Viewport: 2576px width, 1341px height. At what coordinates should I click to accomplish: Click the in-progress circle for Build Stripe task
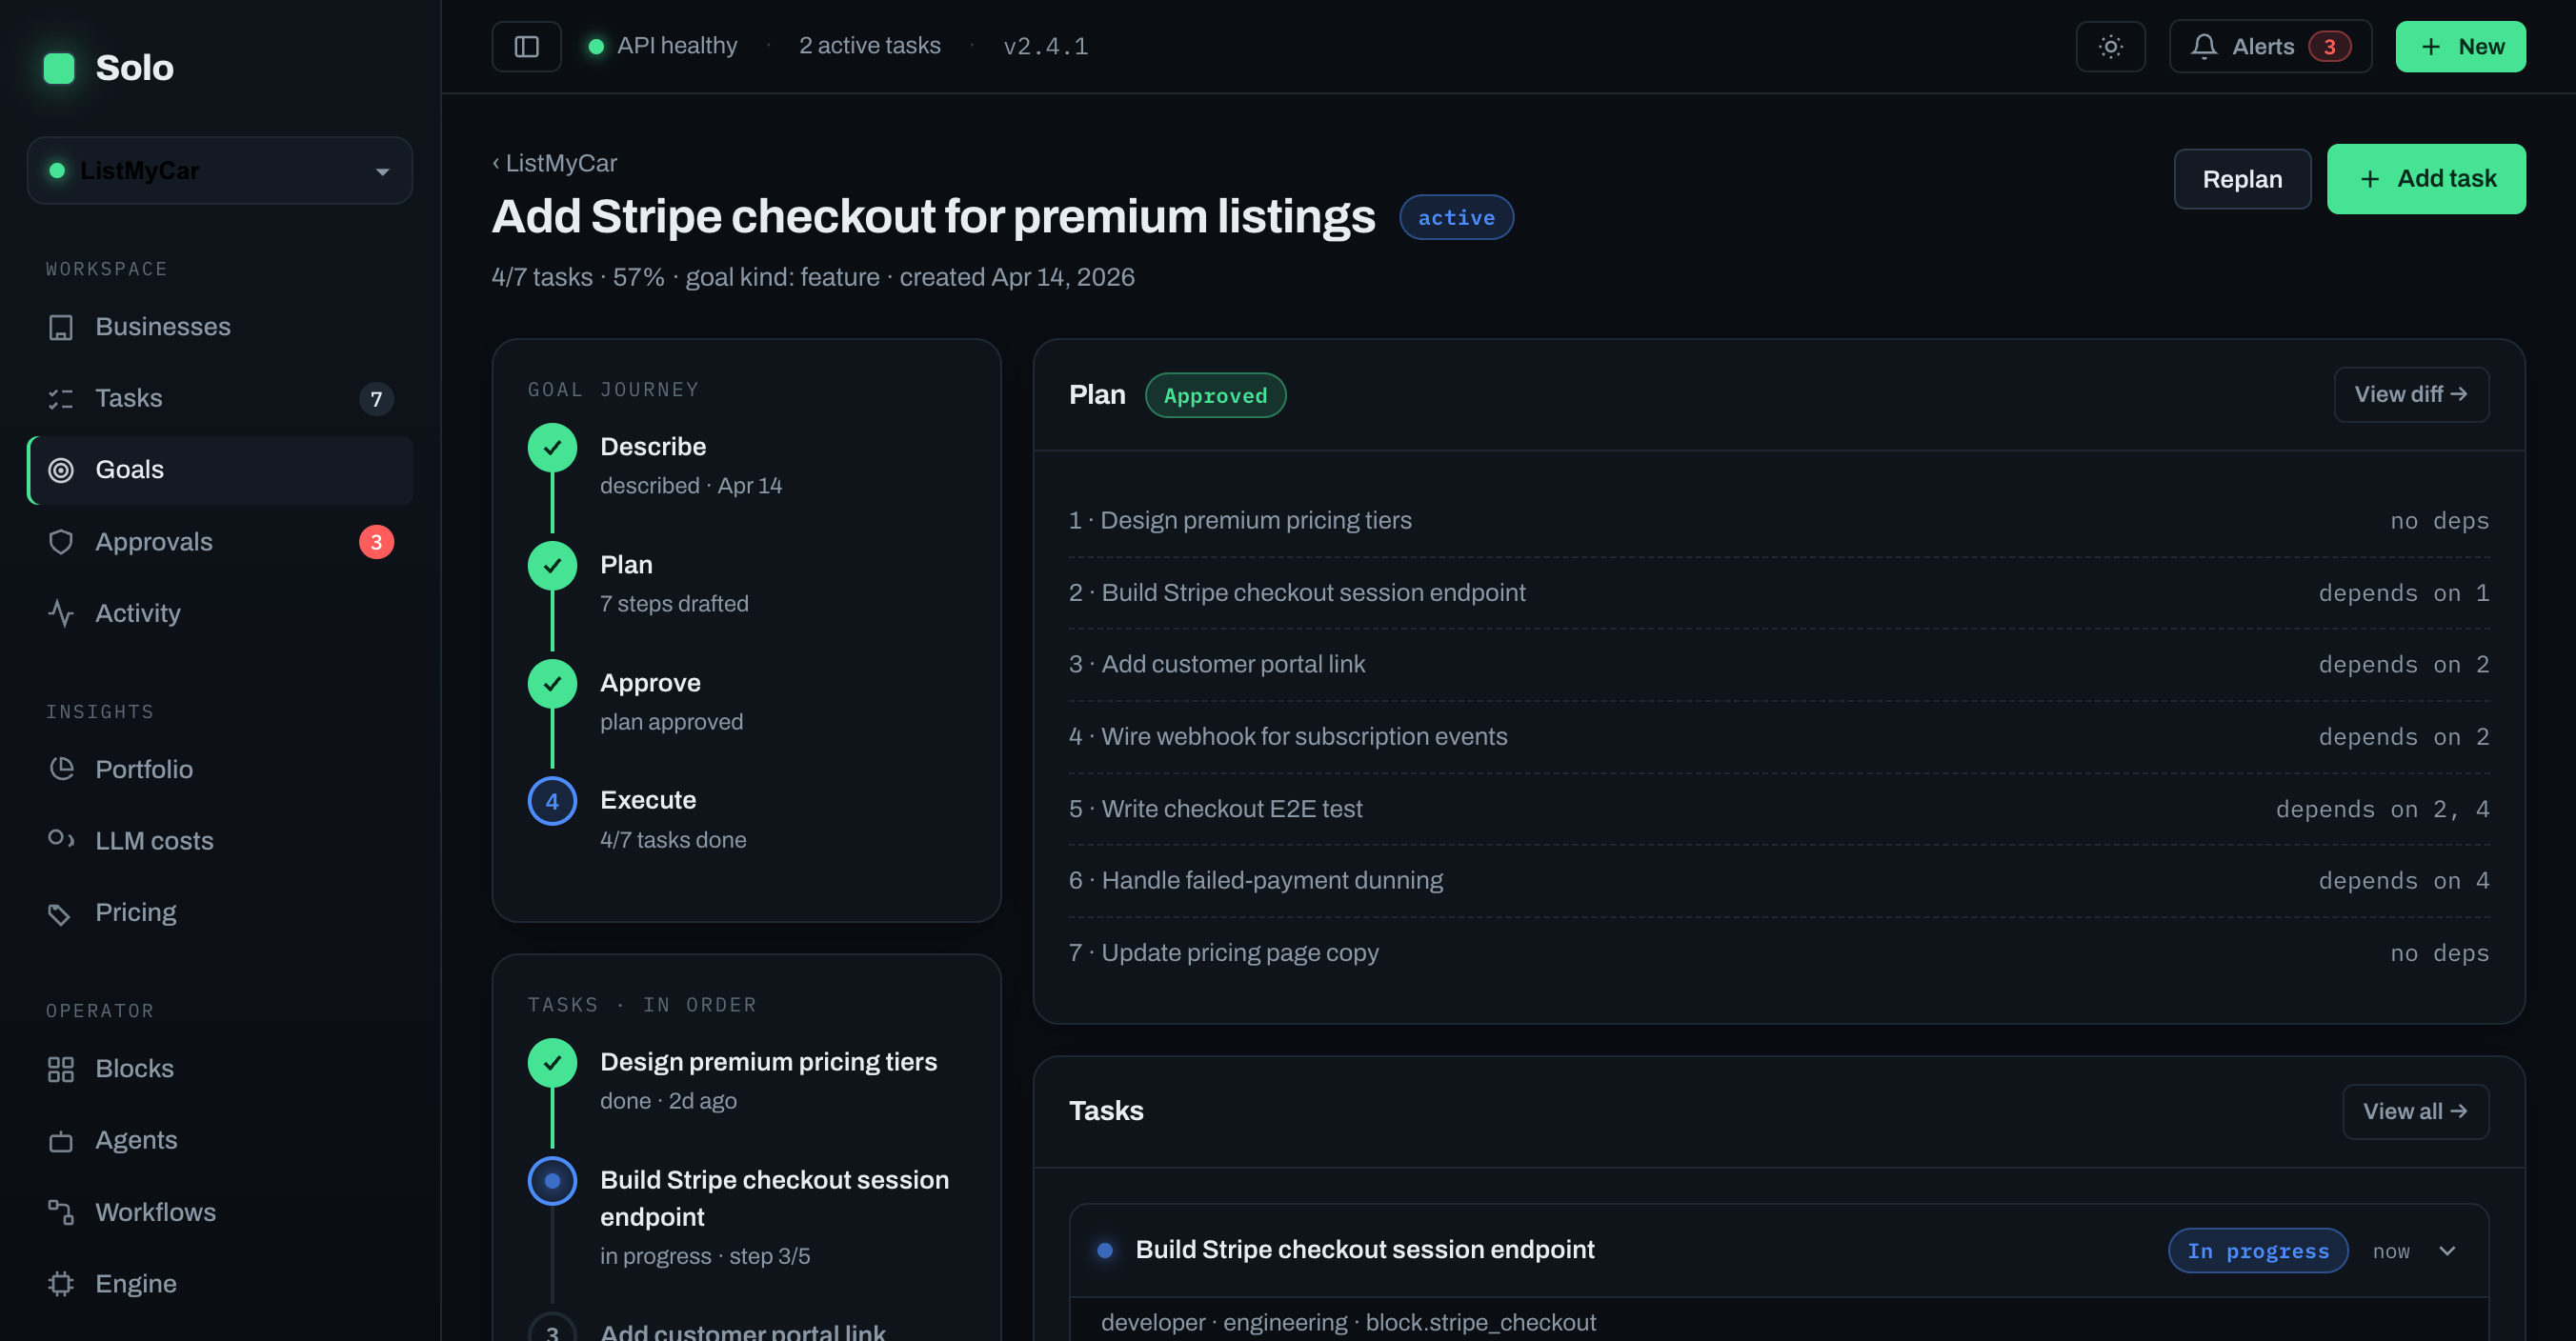click(x=552, y=1181)
